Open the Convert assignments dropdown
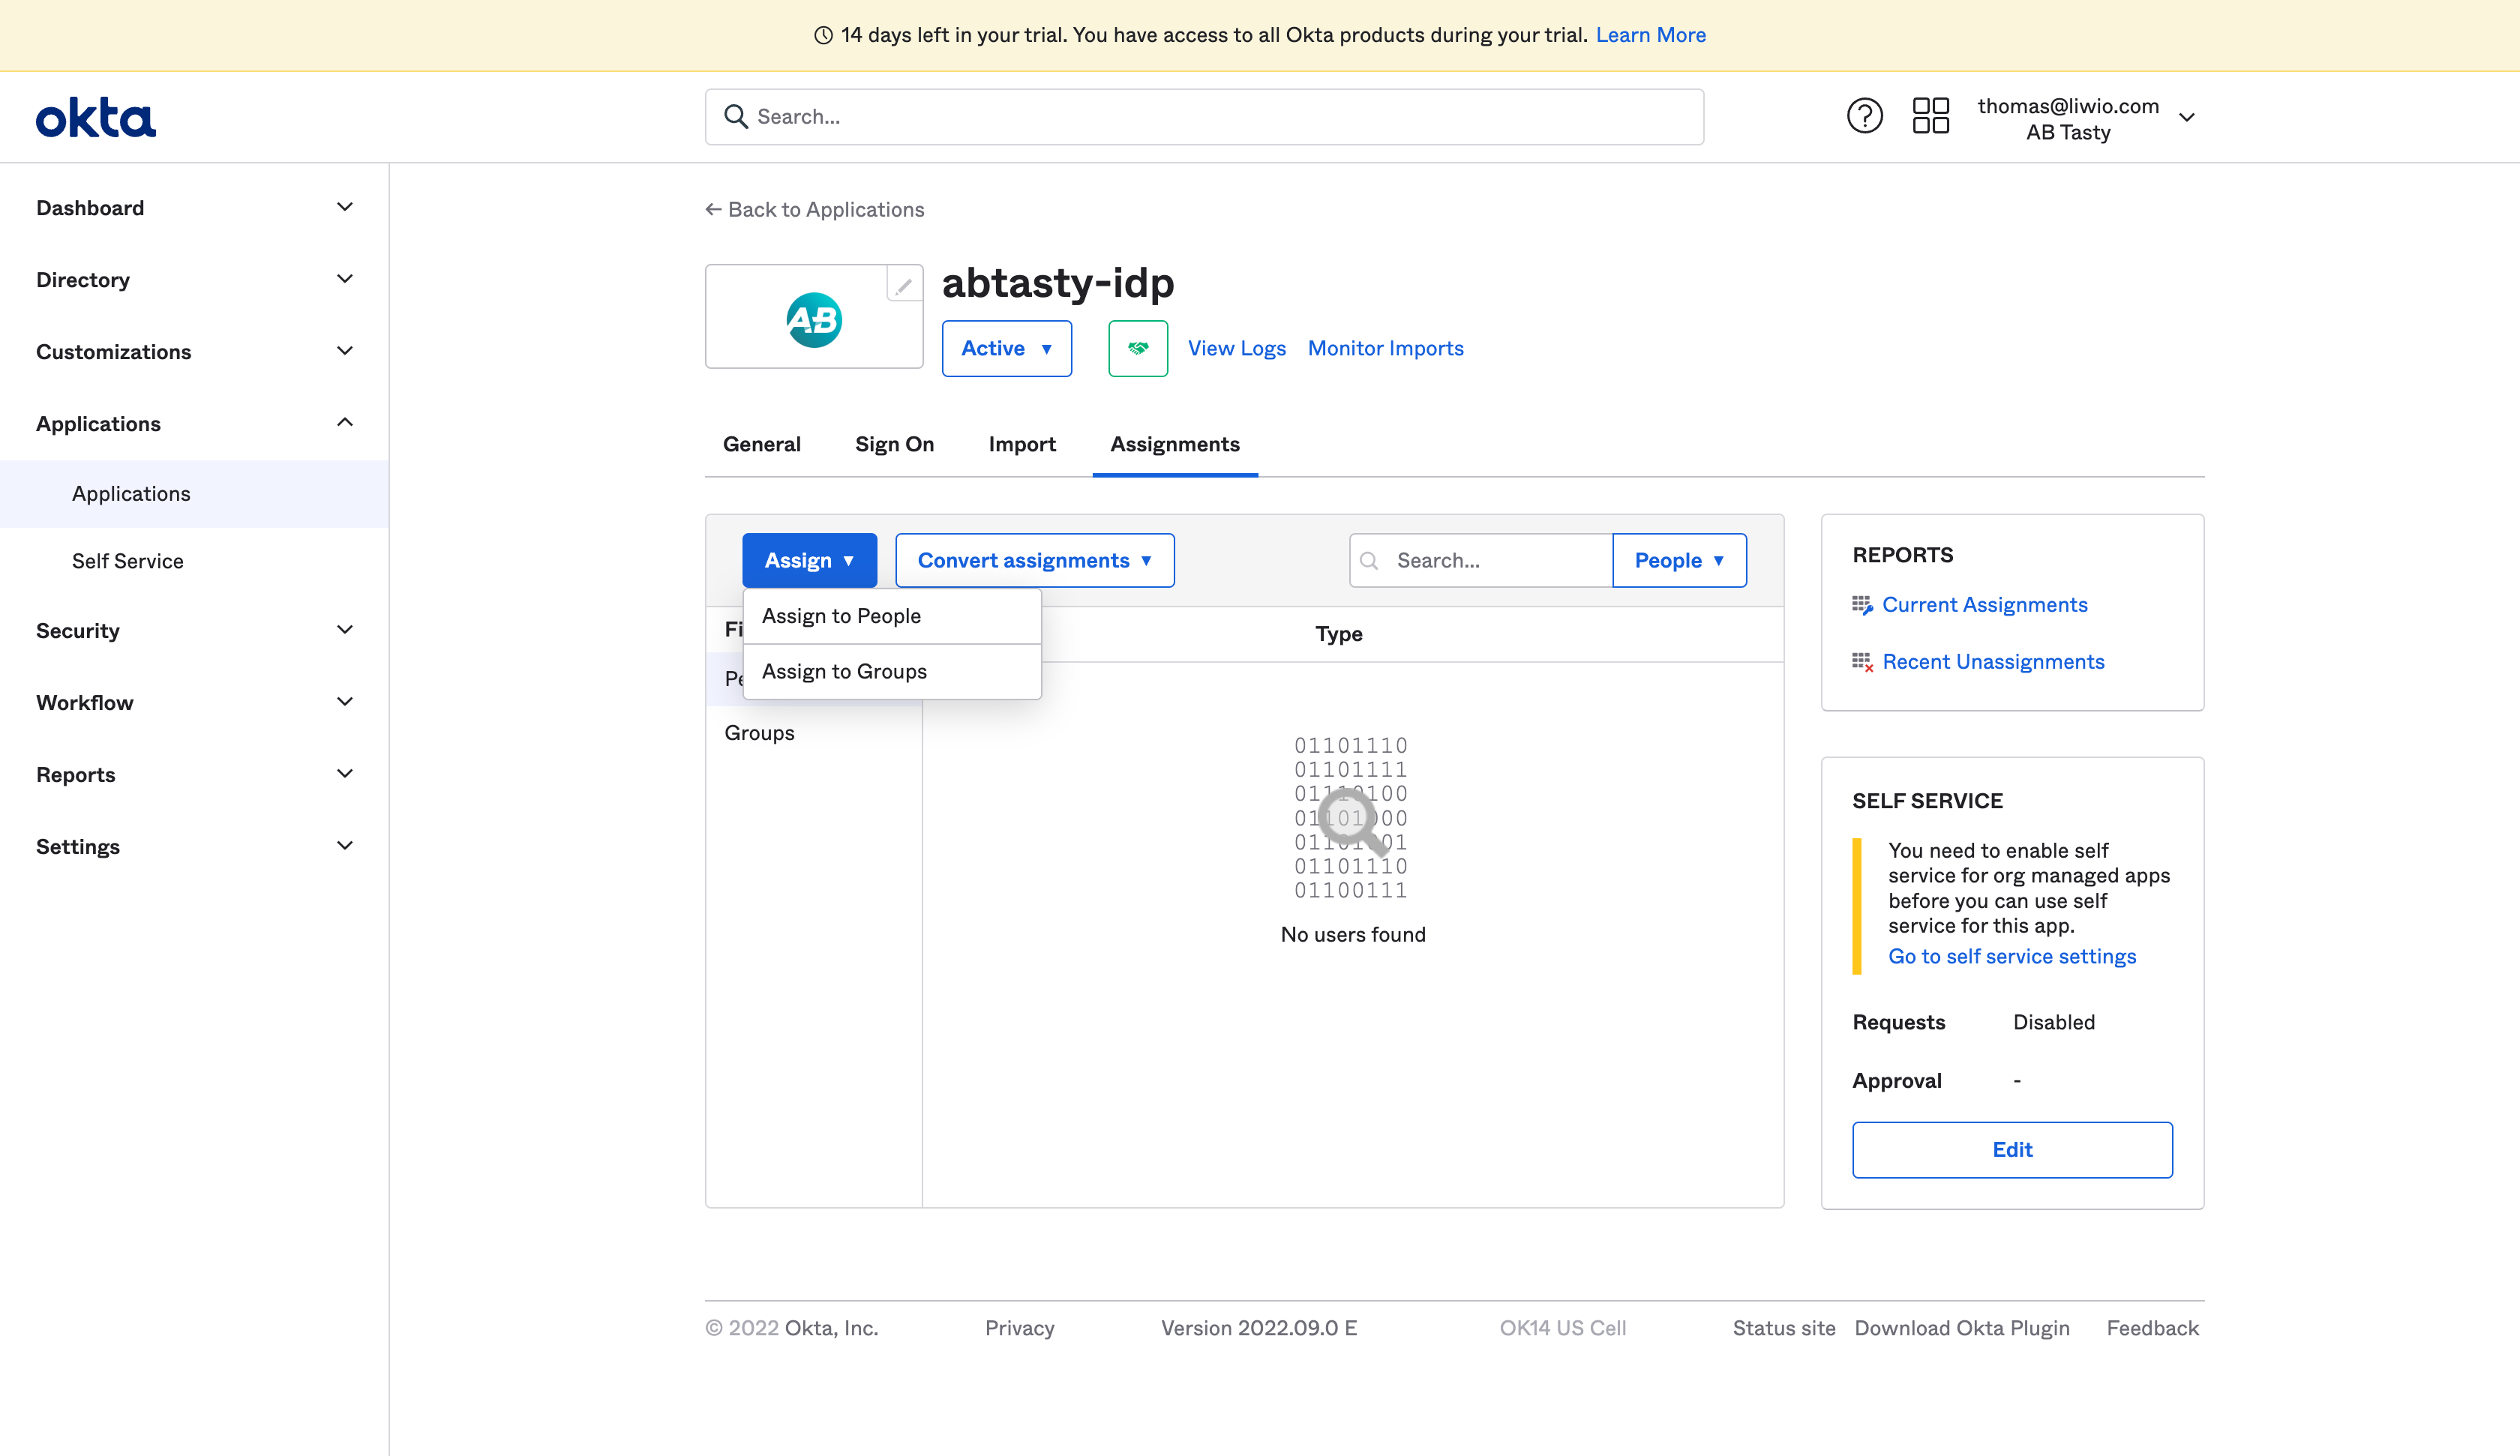This screenshot has width=2520, height=1456. [1034, 560]
